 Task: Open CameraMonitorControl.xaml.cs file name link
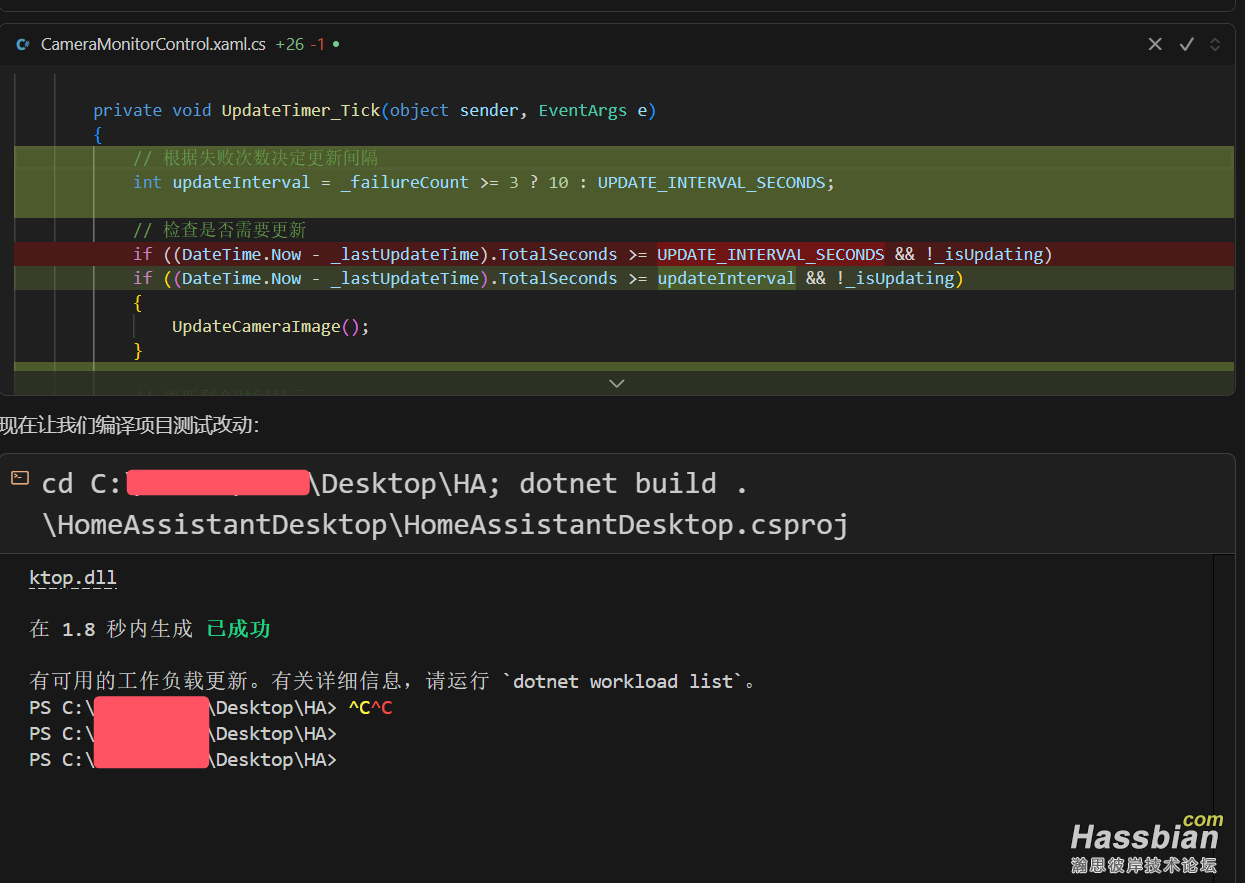tap(153, 44)
